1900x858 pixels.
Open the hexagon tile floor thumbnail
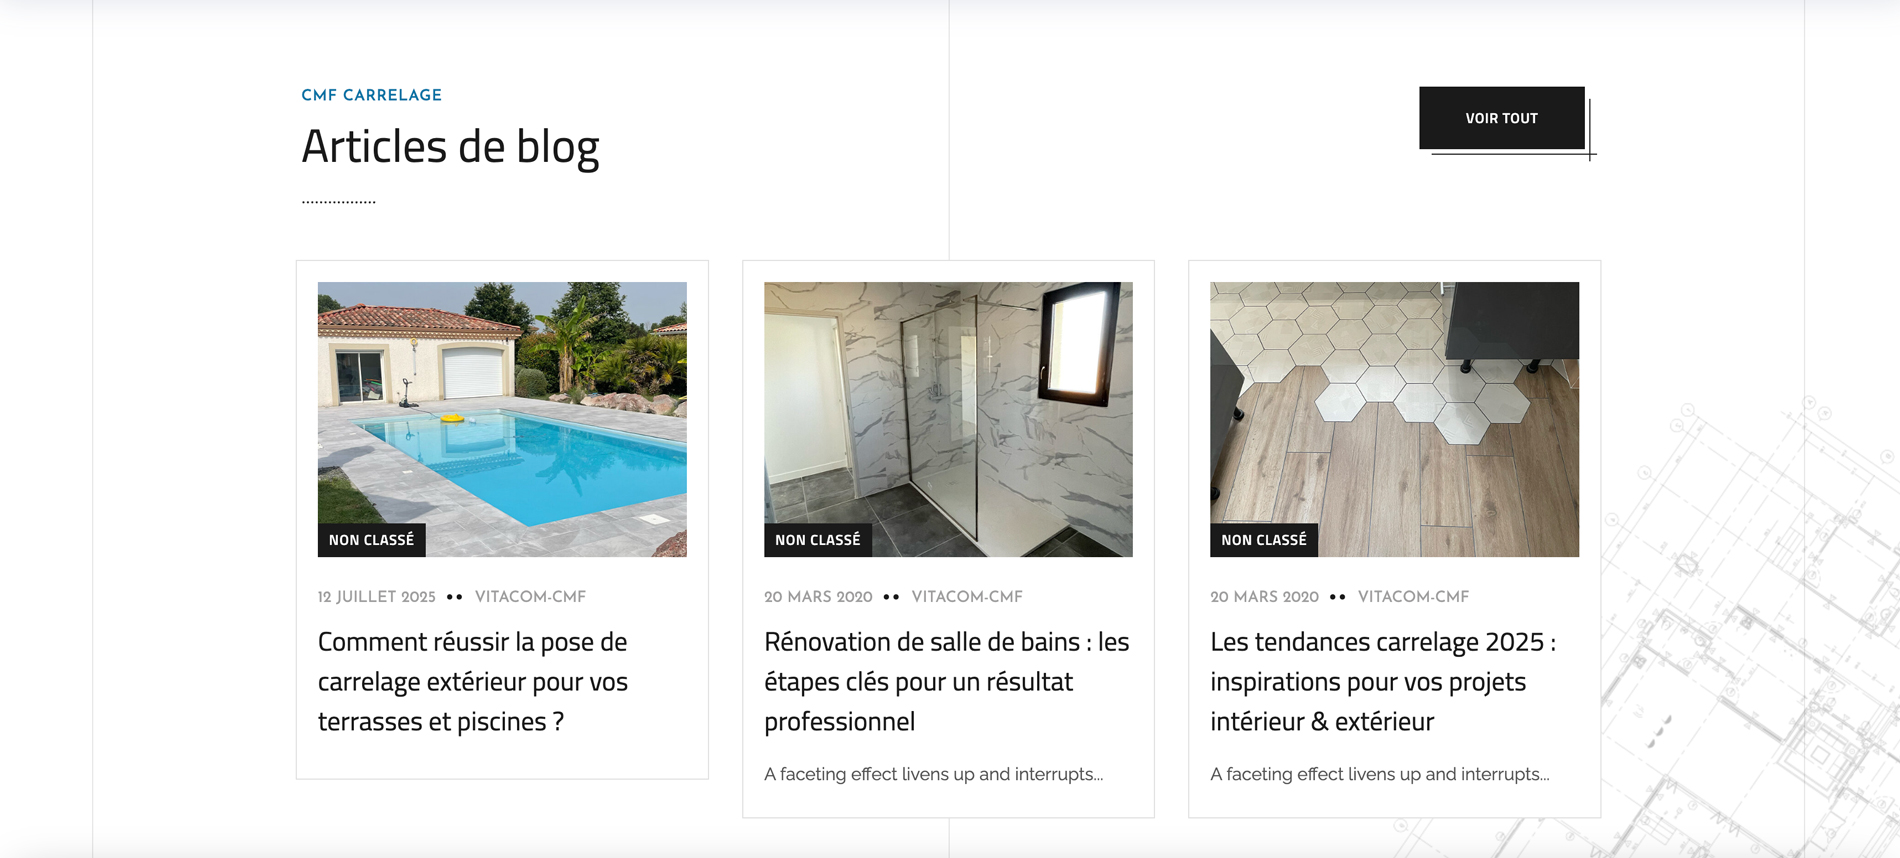pos(1394,419)
